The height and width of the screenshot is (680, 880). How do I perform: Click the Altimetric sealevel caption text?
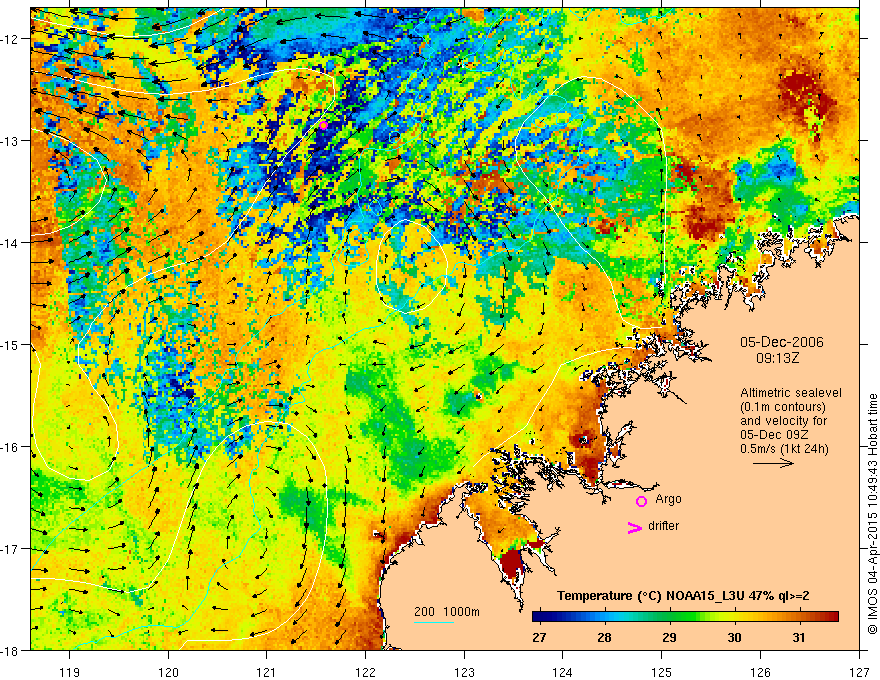(791, 393)
